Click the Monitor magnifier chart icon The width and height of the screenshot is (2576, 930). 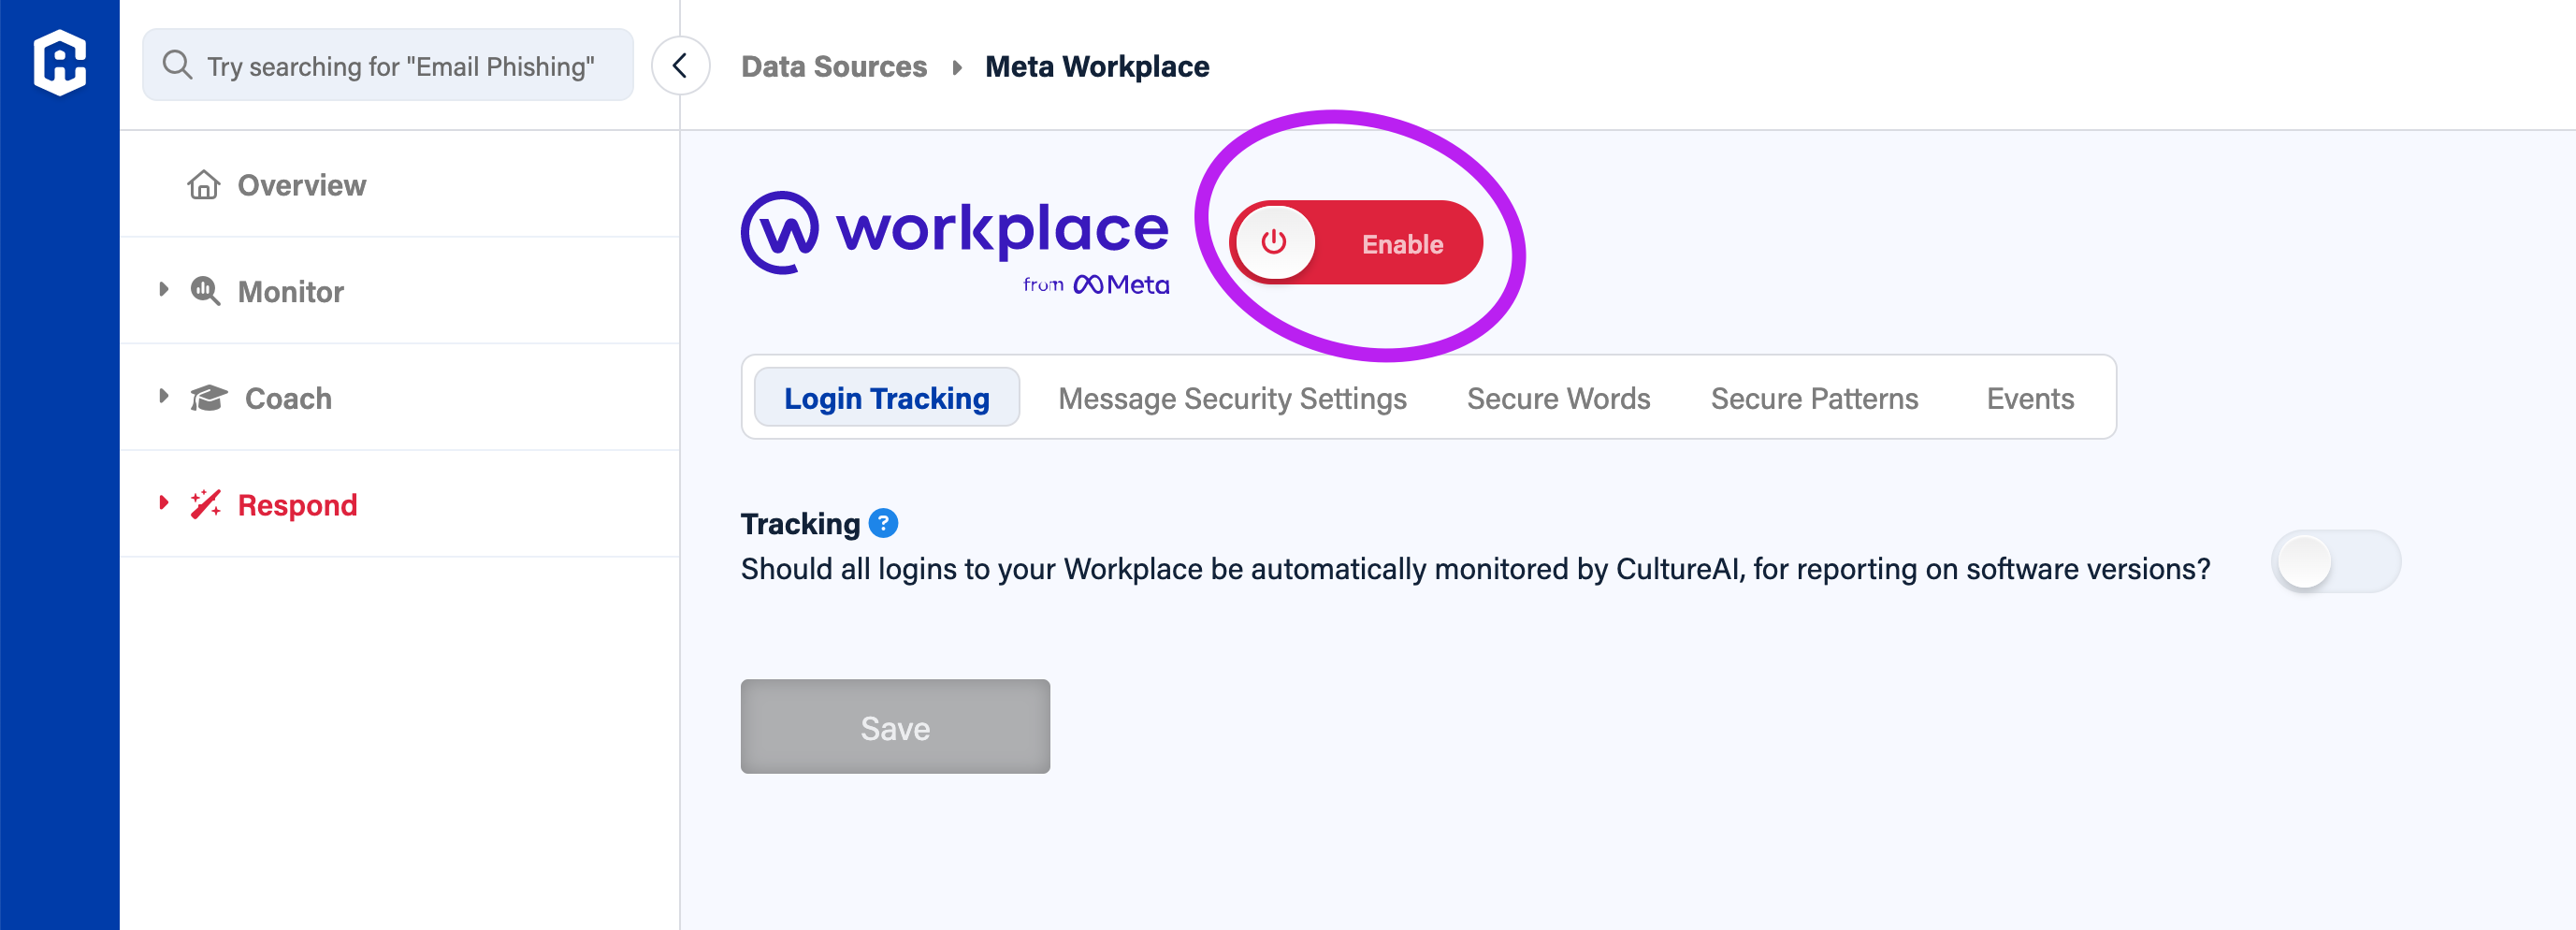pyautogui.click(x=205, y=291)
